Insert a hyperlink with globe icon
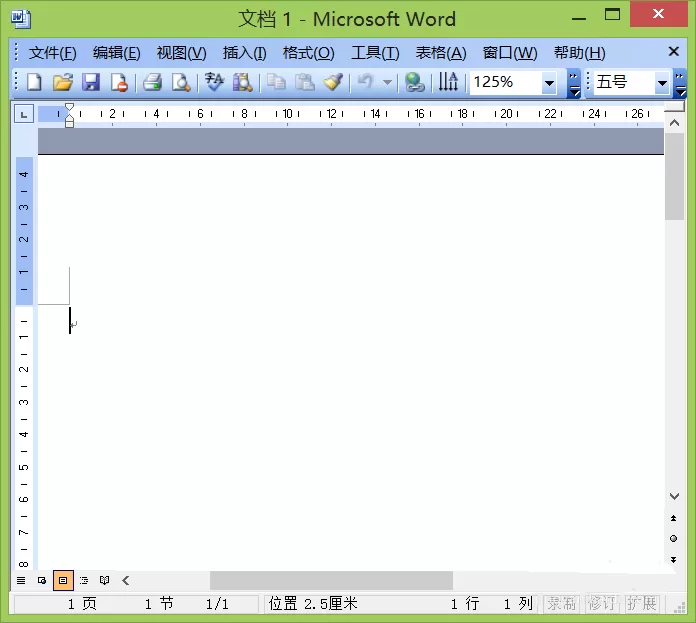Image resolution: width=696 pixels, height=623 pixels. point(415,83)
